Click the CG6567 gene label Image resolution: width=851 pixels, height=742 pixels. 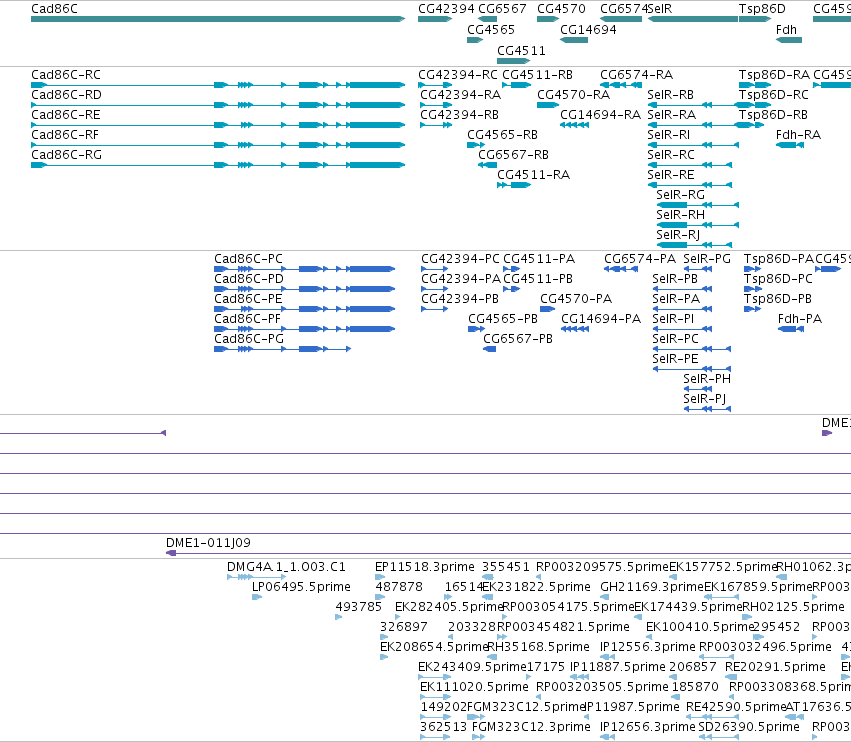point(502,9)
